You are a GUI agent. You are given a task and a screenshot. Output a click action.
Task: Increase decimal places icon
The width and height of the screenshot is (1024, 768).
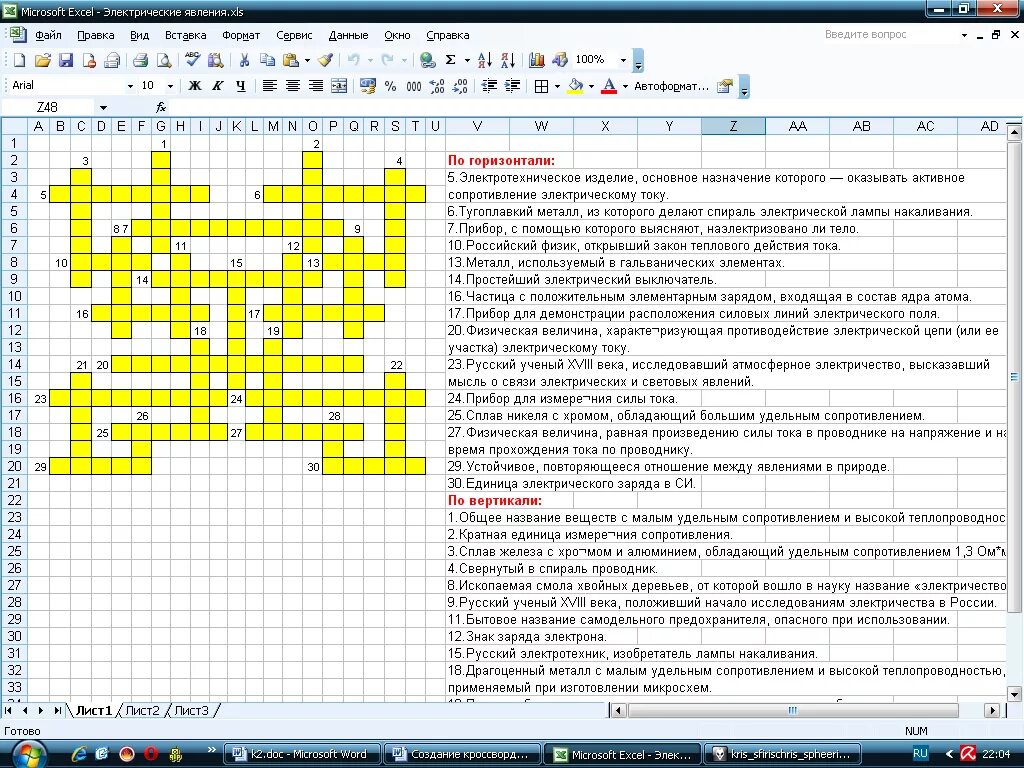(x=437, y=86)
